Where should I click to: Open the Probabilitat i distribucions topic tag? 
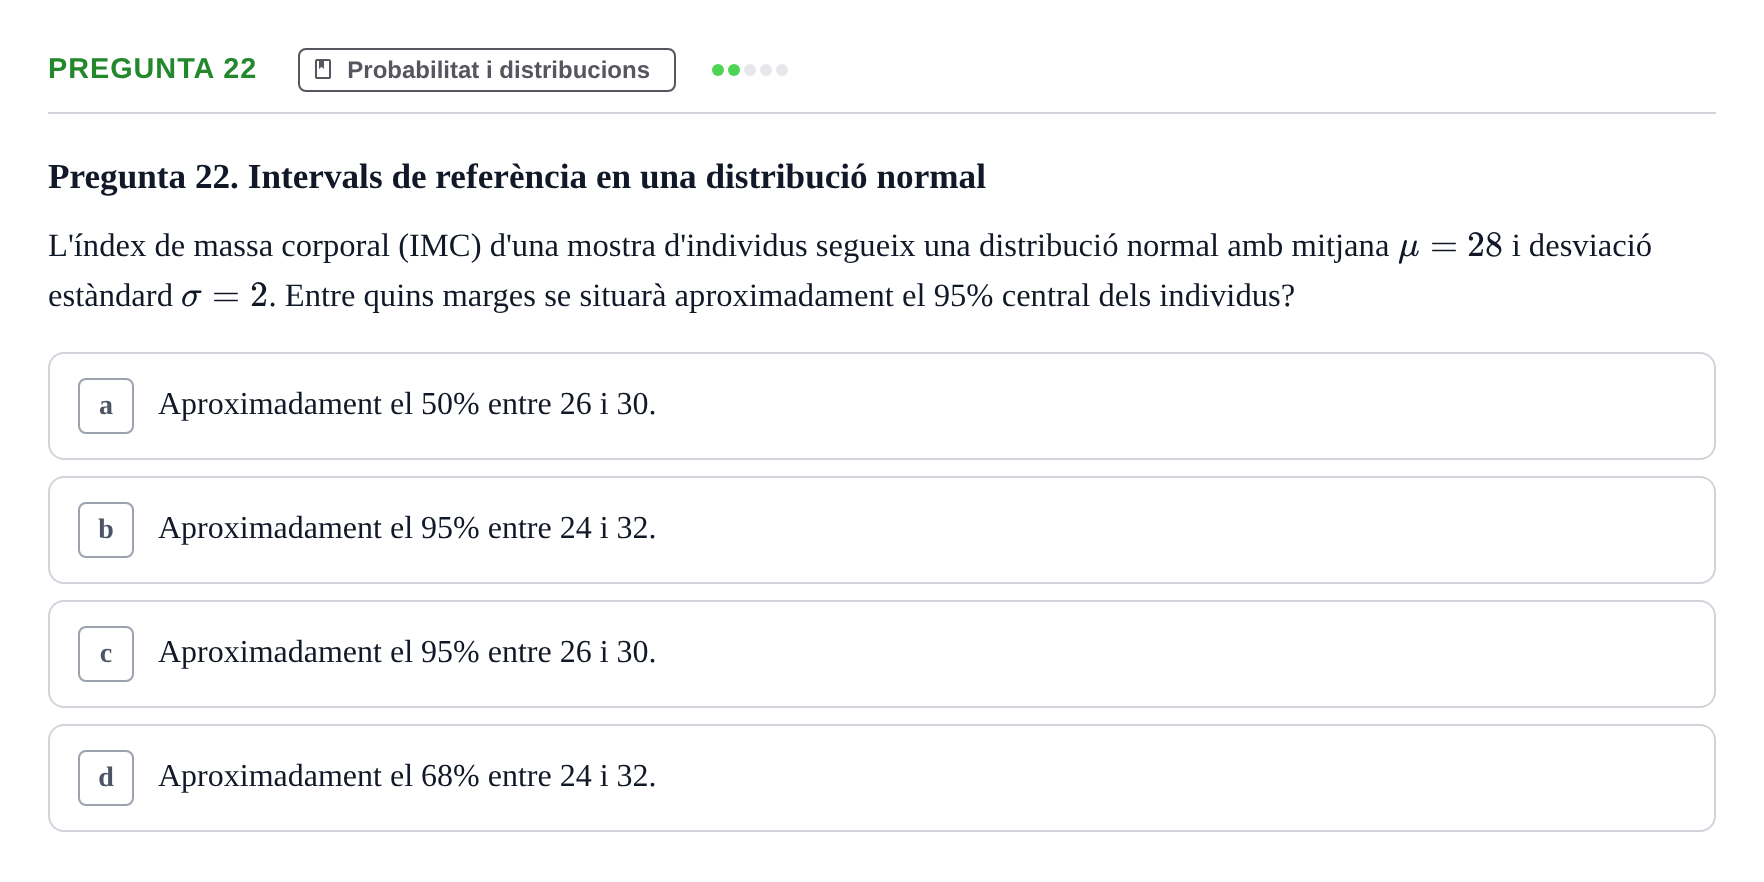click(x=487, y=70)
